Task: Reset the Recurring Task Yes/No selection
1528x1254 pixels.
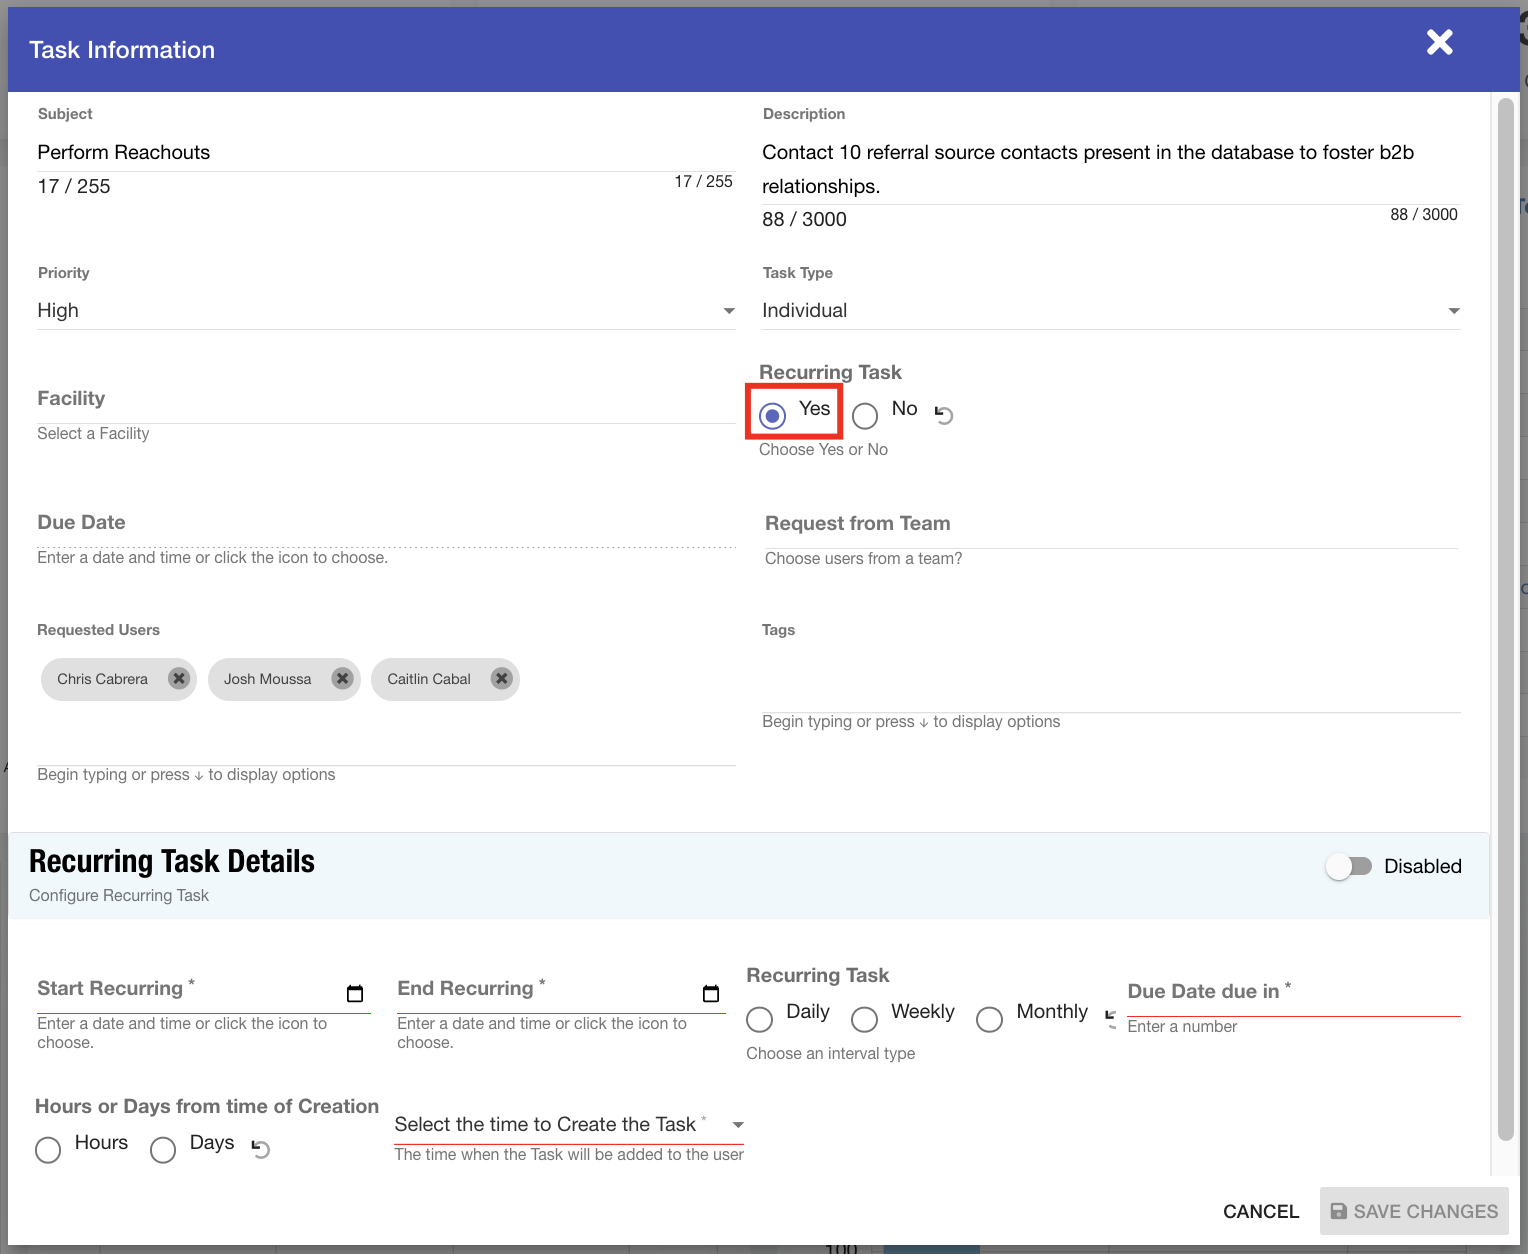Action: 944,414
